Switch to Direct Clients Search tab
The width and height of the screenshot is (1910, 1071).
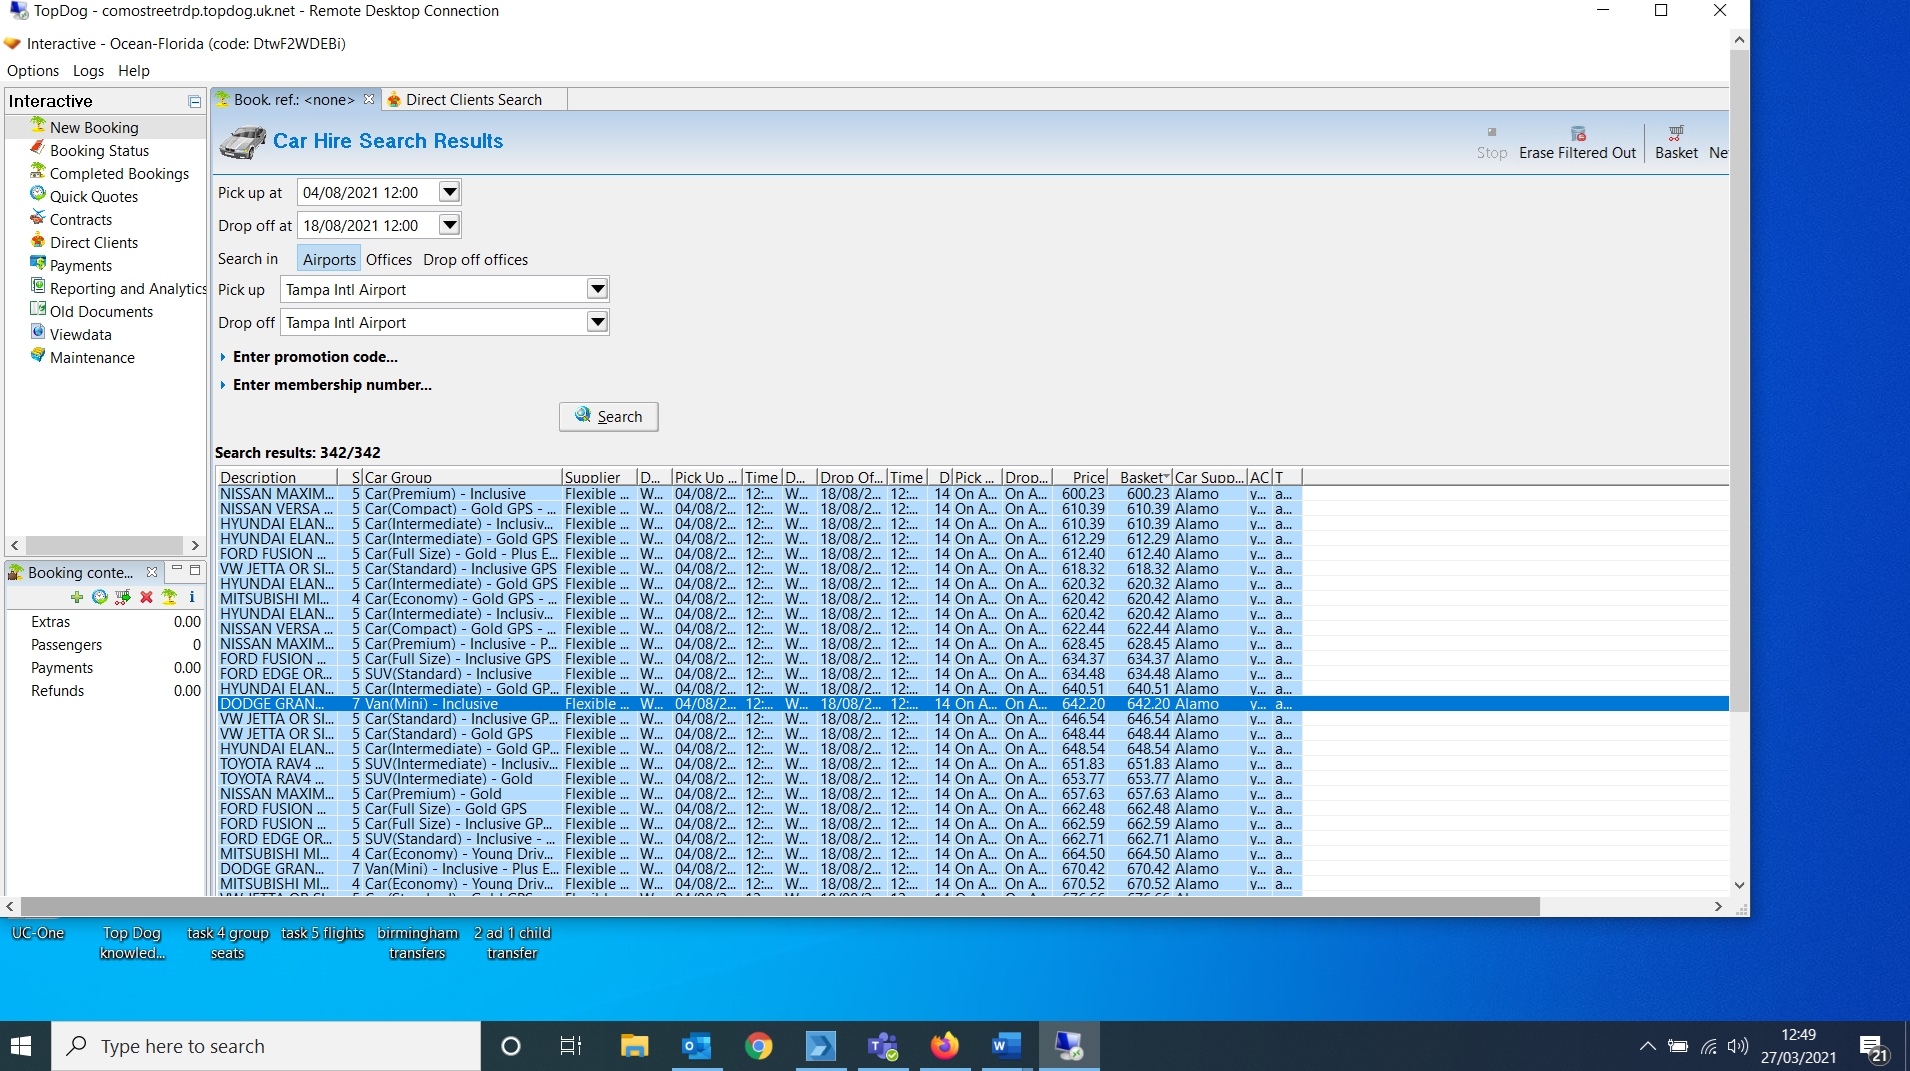pyautogui.click(x=473, y=100)
